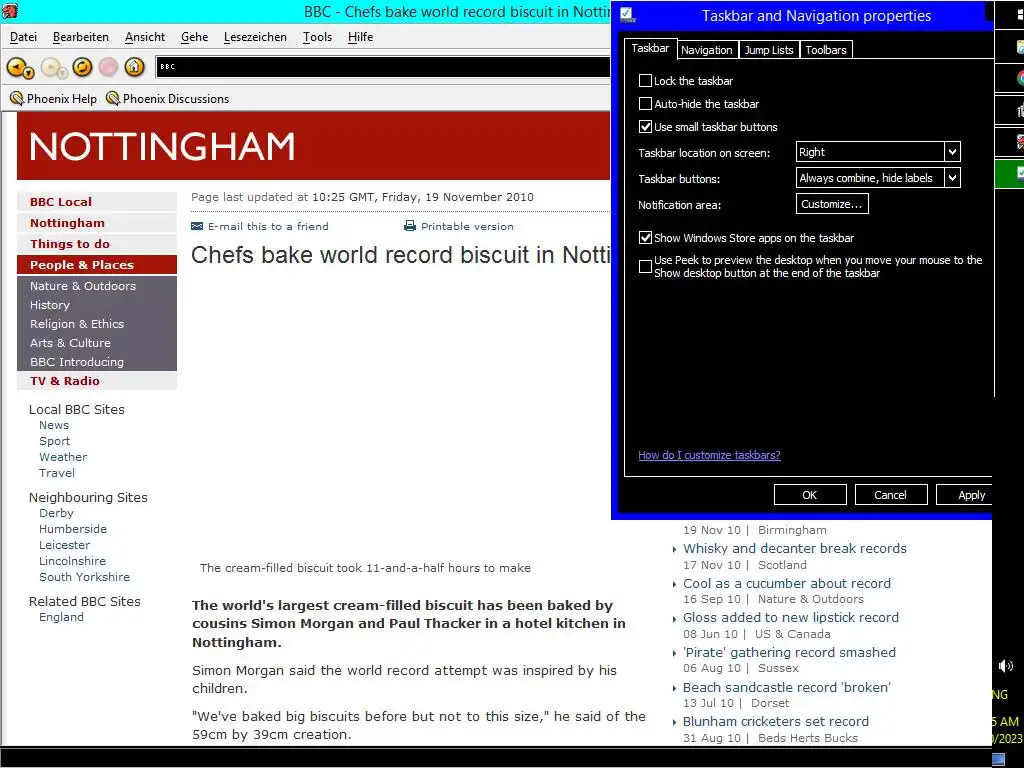
Task: Open Blunham cricketers set record story
Action: 776,722
